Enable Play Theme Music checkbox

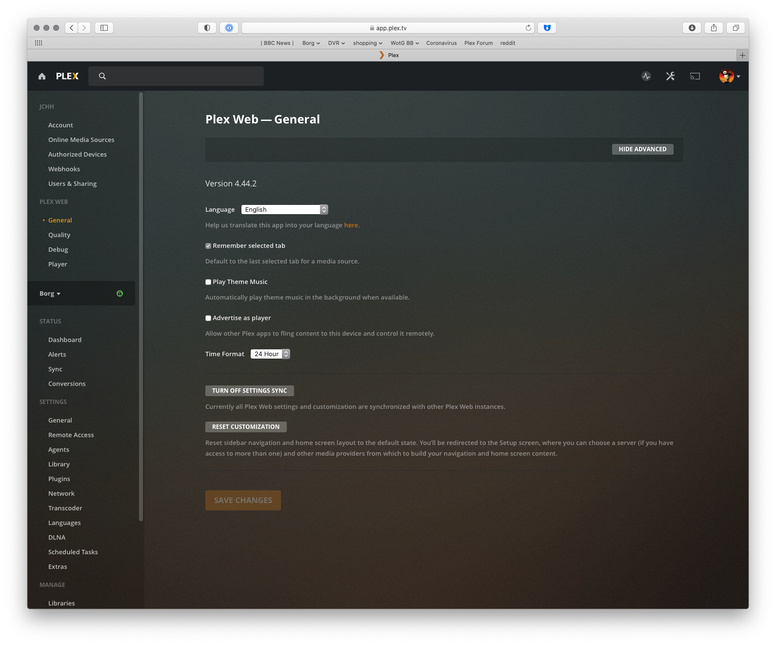[208, 282]
